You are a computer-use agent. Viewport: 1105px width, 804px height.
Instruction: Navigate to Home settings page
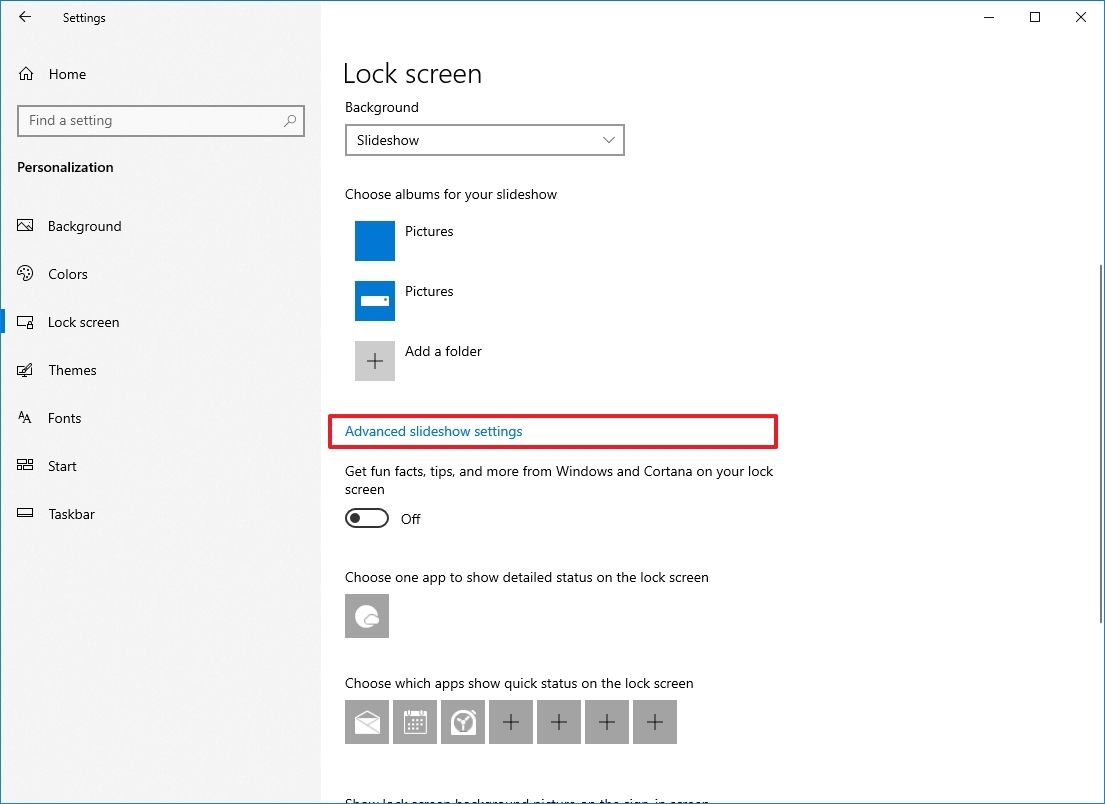tap(67, 74)
